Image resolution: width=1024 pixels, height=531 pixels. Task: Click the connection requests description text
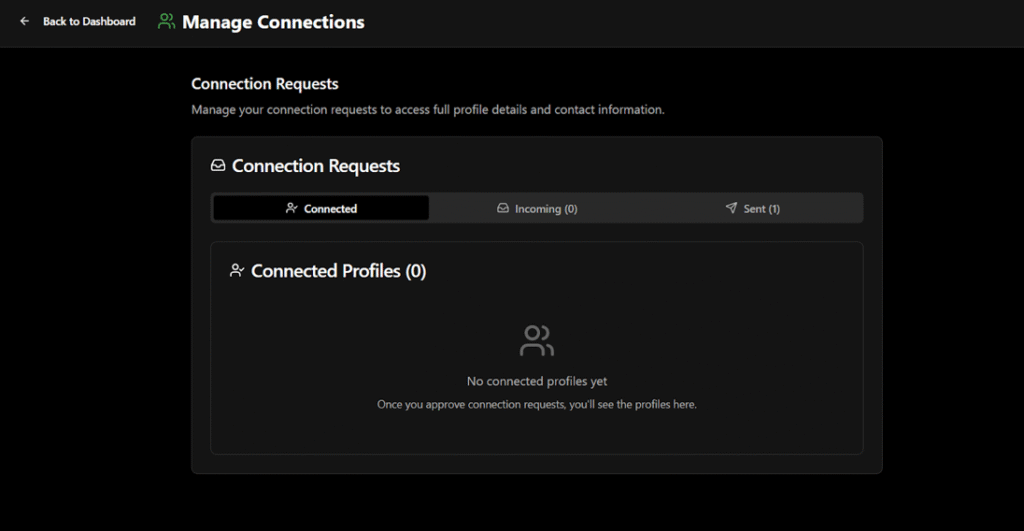[427, 109]
